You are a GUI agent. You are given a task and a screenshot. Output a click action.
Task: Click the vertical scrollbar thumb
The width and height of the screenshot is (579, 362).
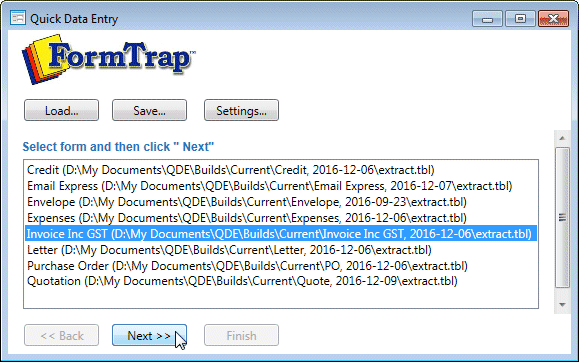(562, 217)
